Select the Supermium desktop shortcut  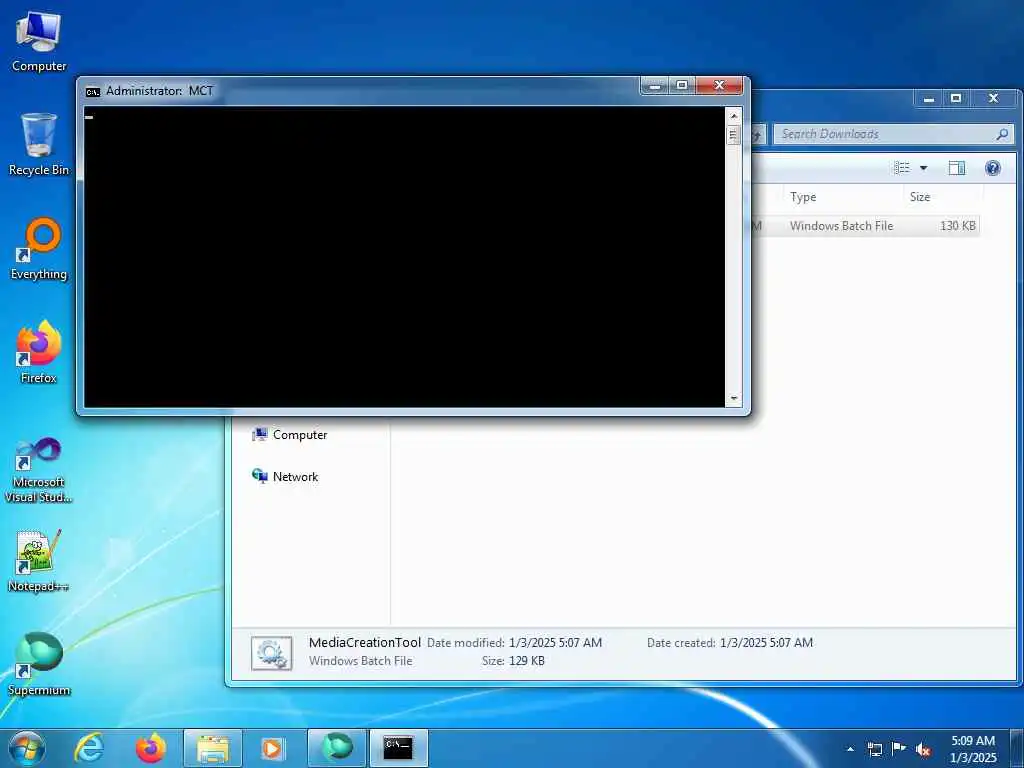(39, 664)
